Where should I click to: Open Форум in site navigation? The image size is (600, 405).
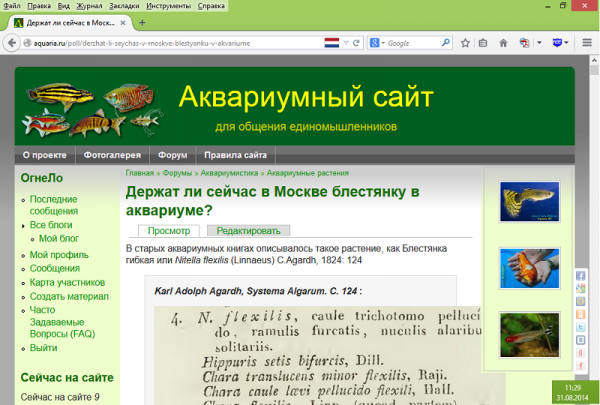(x=173, y=155)
